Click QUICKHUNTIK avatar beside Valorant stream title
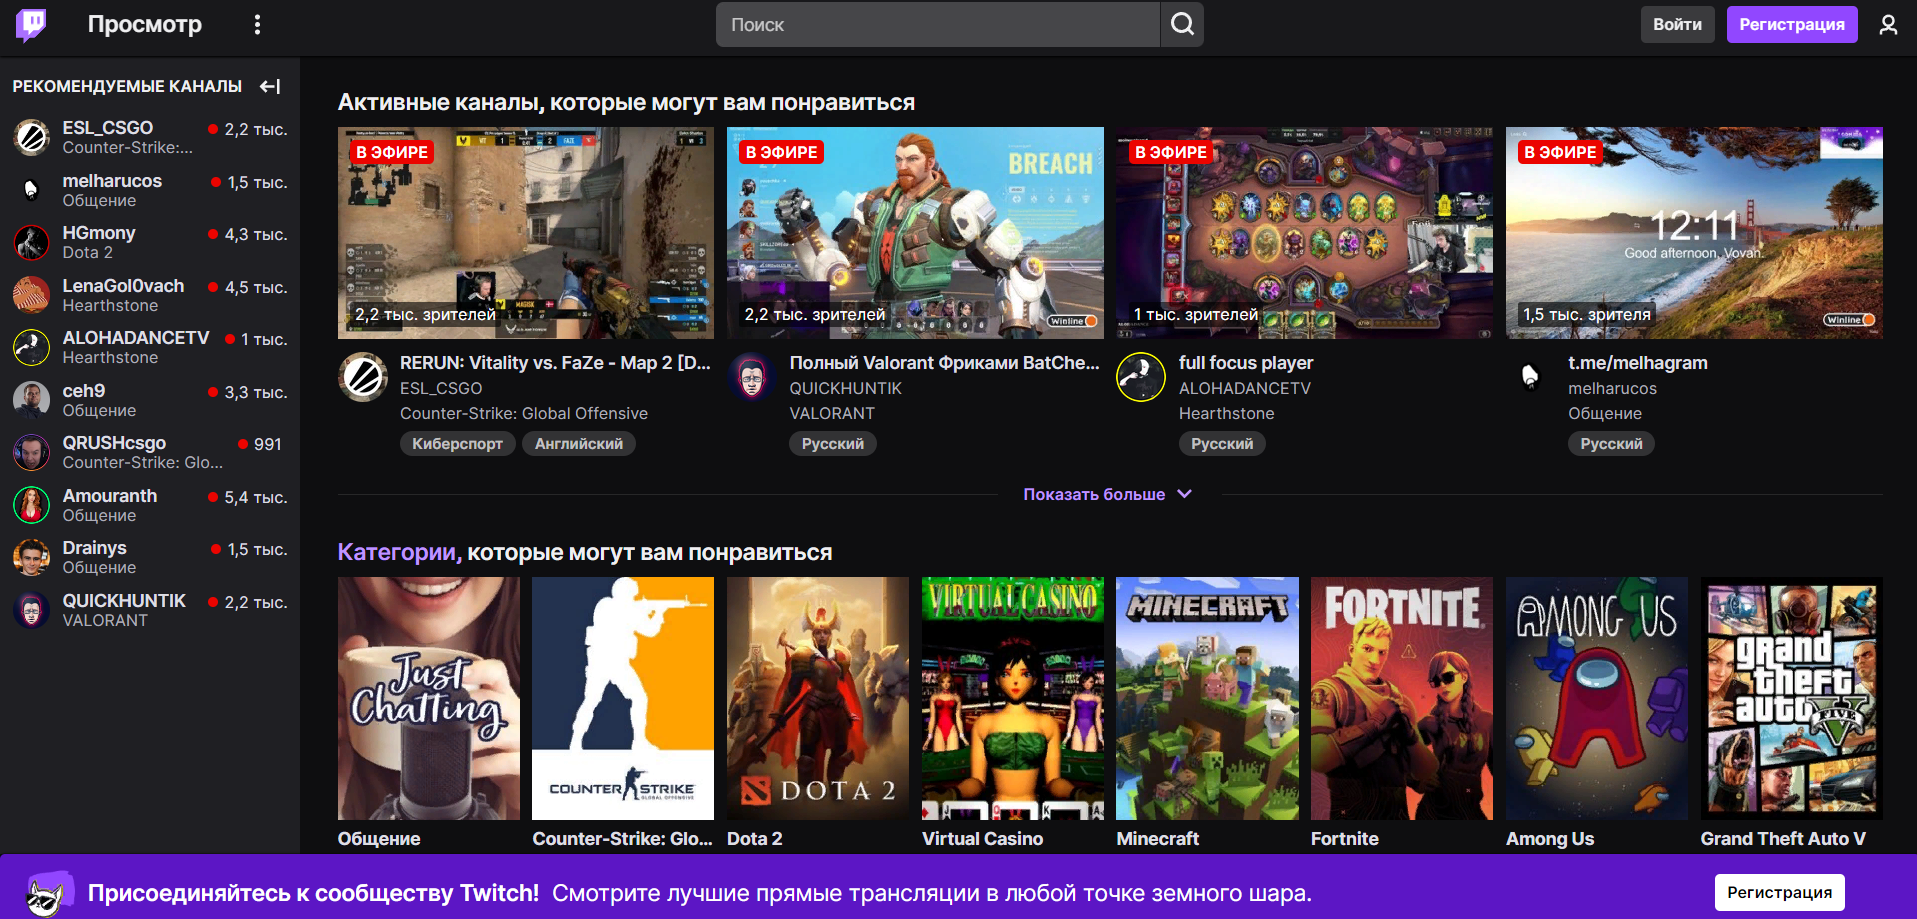 [x=752, y=377]
